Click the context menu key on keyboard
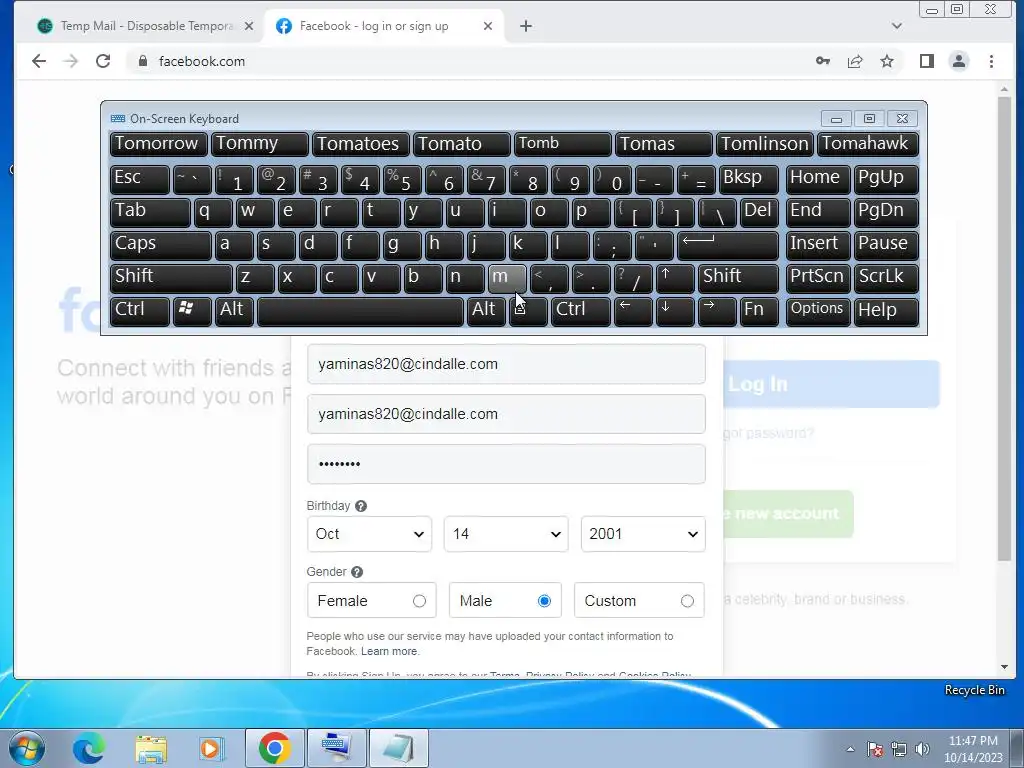This screenshot has width=1024, height=768. click(528, 311)
